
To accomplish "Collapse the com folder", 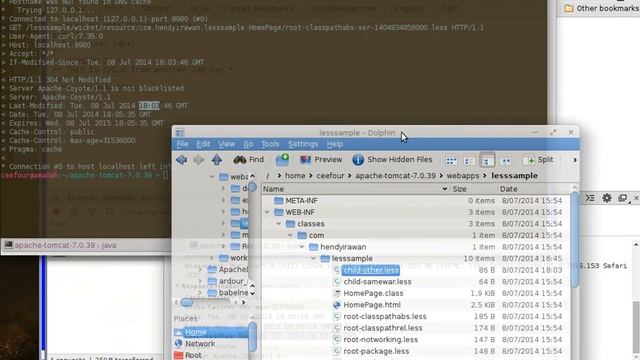I will click(290, 235).
